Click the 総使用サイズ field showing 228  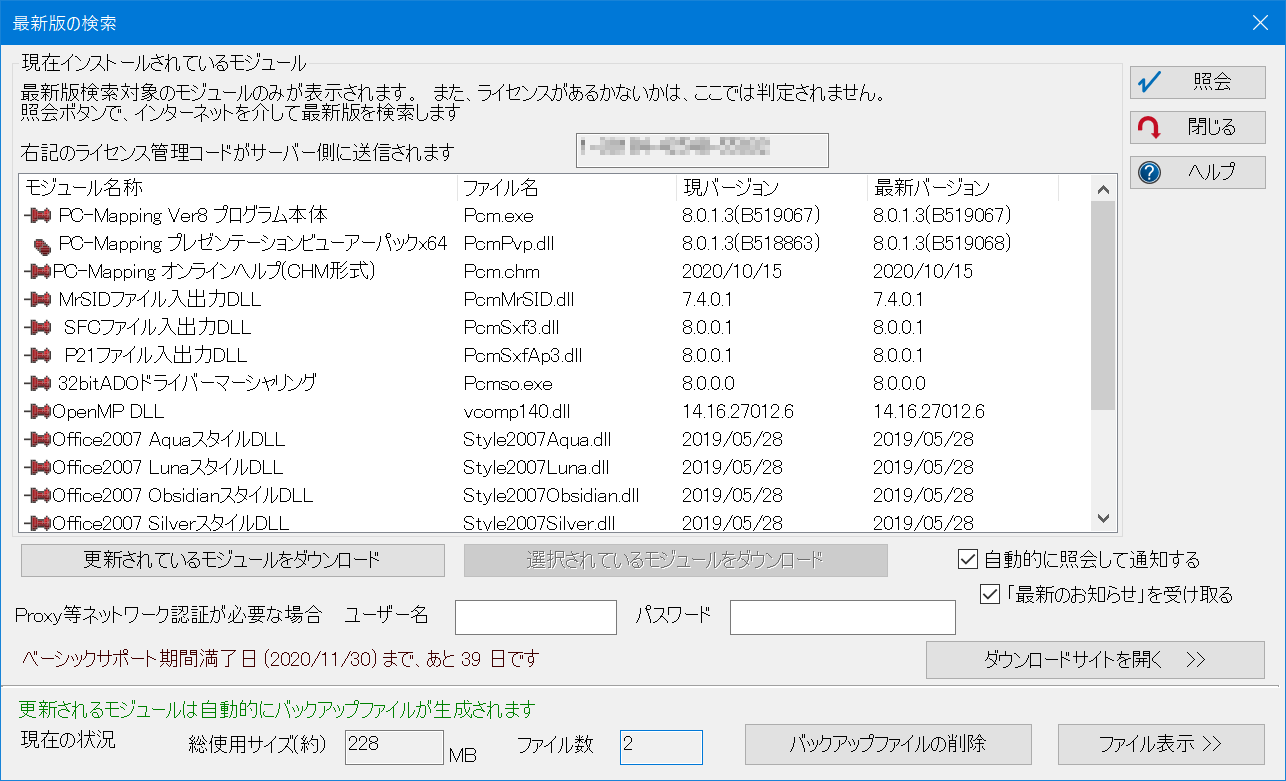coord(394,747)
